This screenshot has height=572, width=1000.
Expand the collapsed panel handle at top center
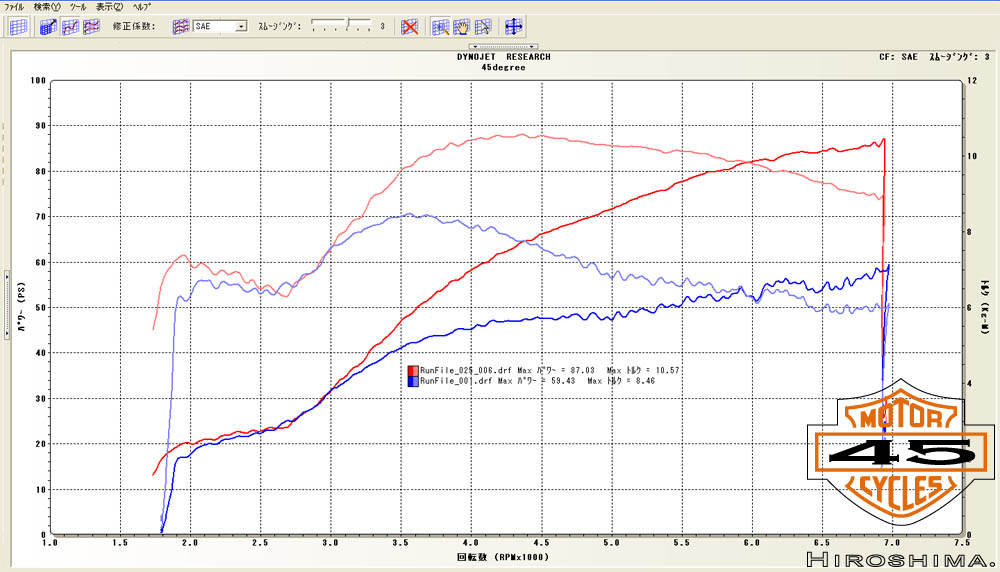coord(503,46)
